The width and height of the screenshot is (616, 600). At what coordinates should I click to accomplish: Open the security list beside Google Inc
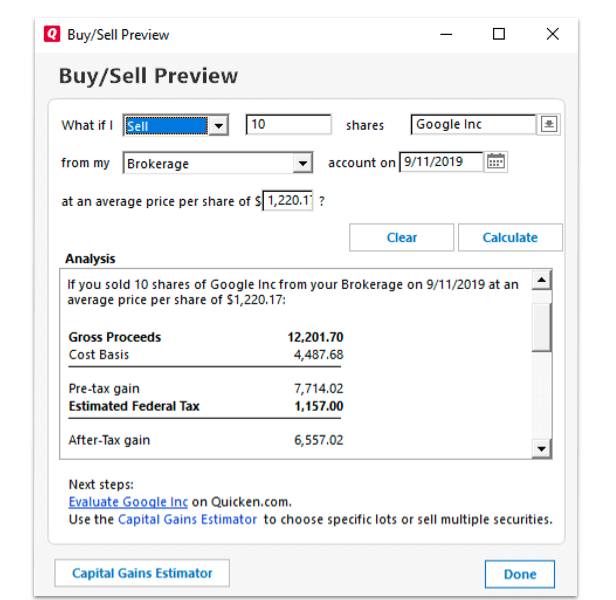549,125
